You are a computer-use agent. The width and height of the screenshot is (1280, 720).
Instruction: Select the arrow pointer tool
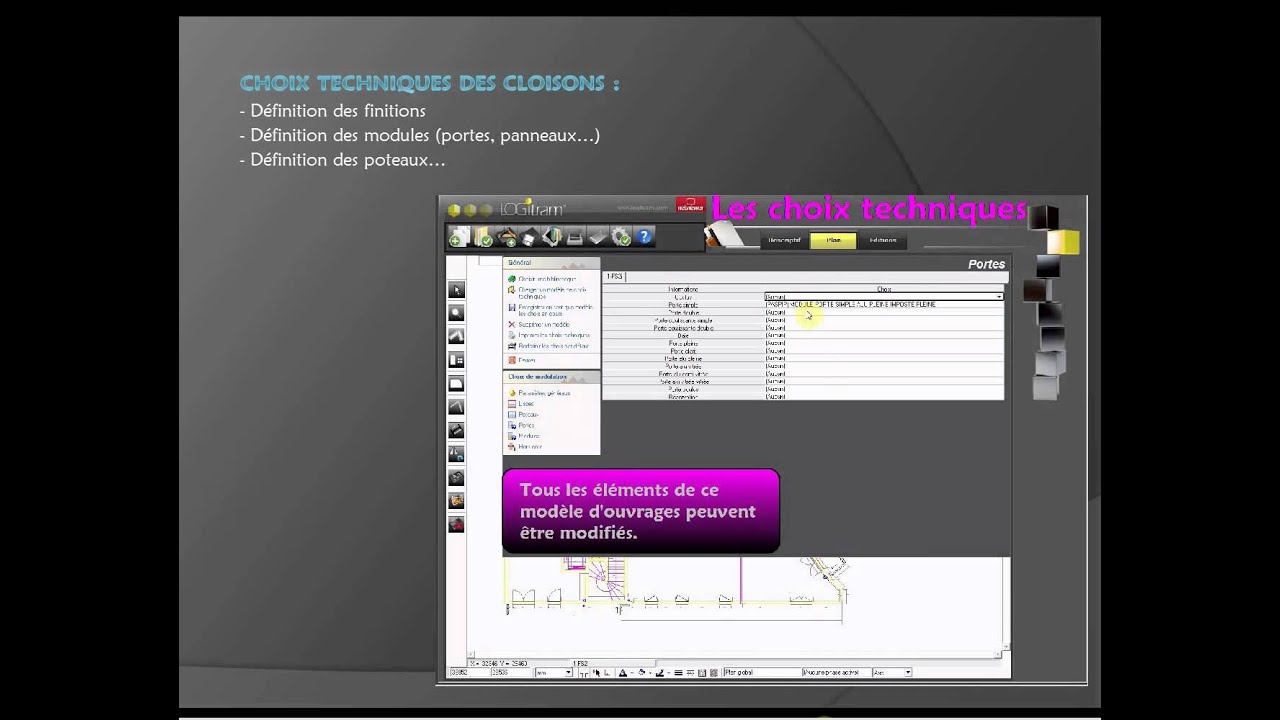[456, 290]
